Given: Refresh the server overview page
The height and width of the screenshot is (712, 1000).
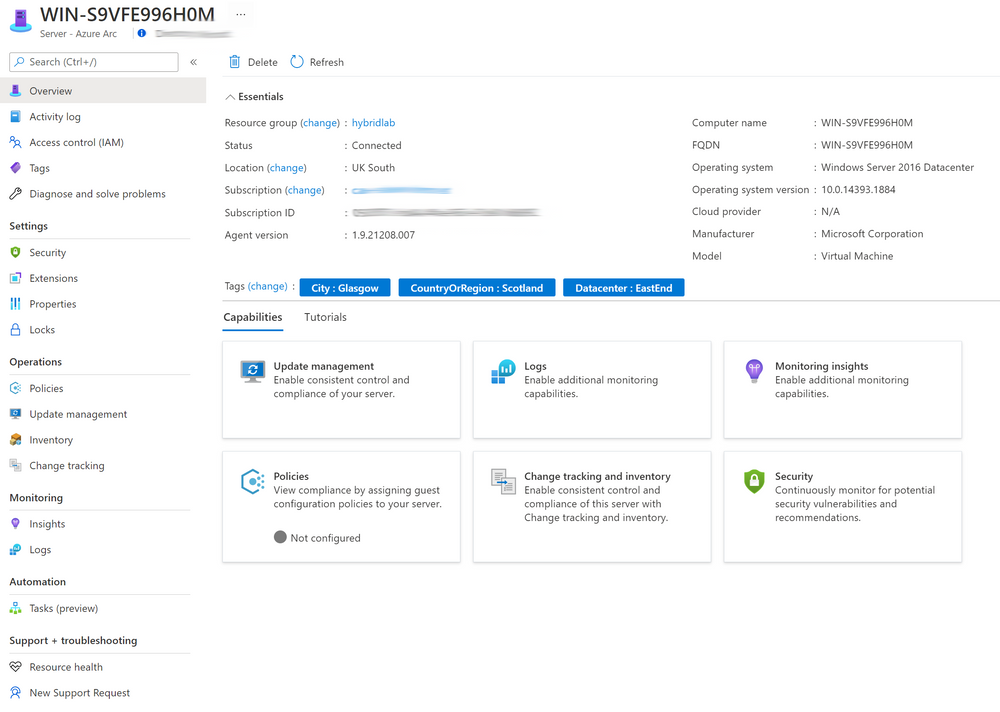Looking at the screenshot, I should click(x=317, y=61).
